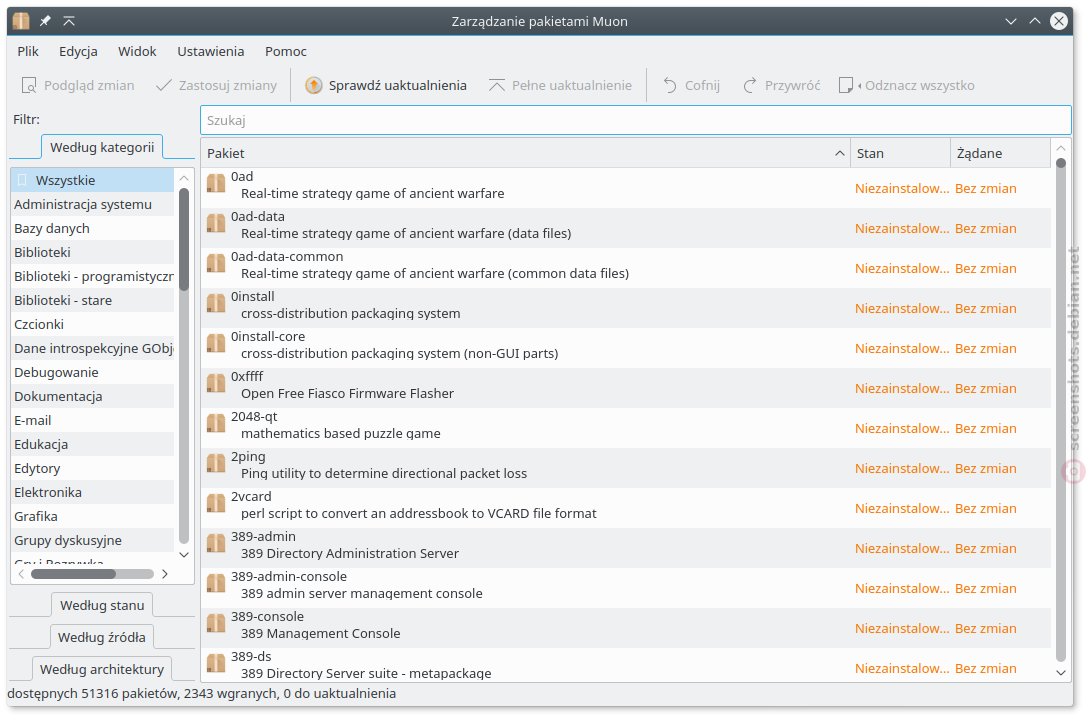Screen dimensions: 1086x719
Task: Click the Pełne uaktualnienie arrow icon
Action: pos(497,85)
